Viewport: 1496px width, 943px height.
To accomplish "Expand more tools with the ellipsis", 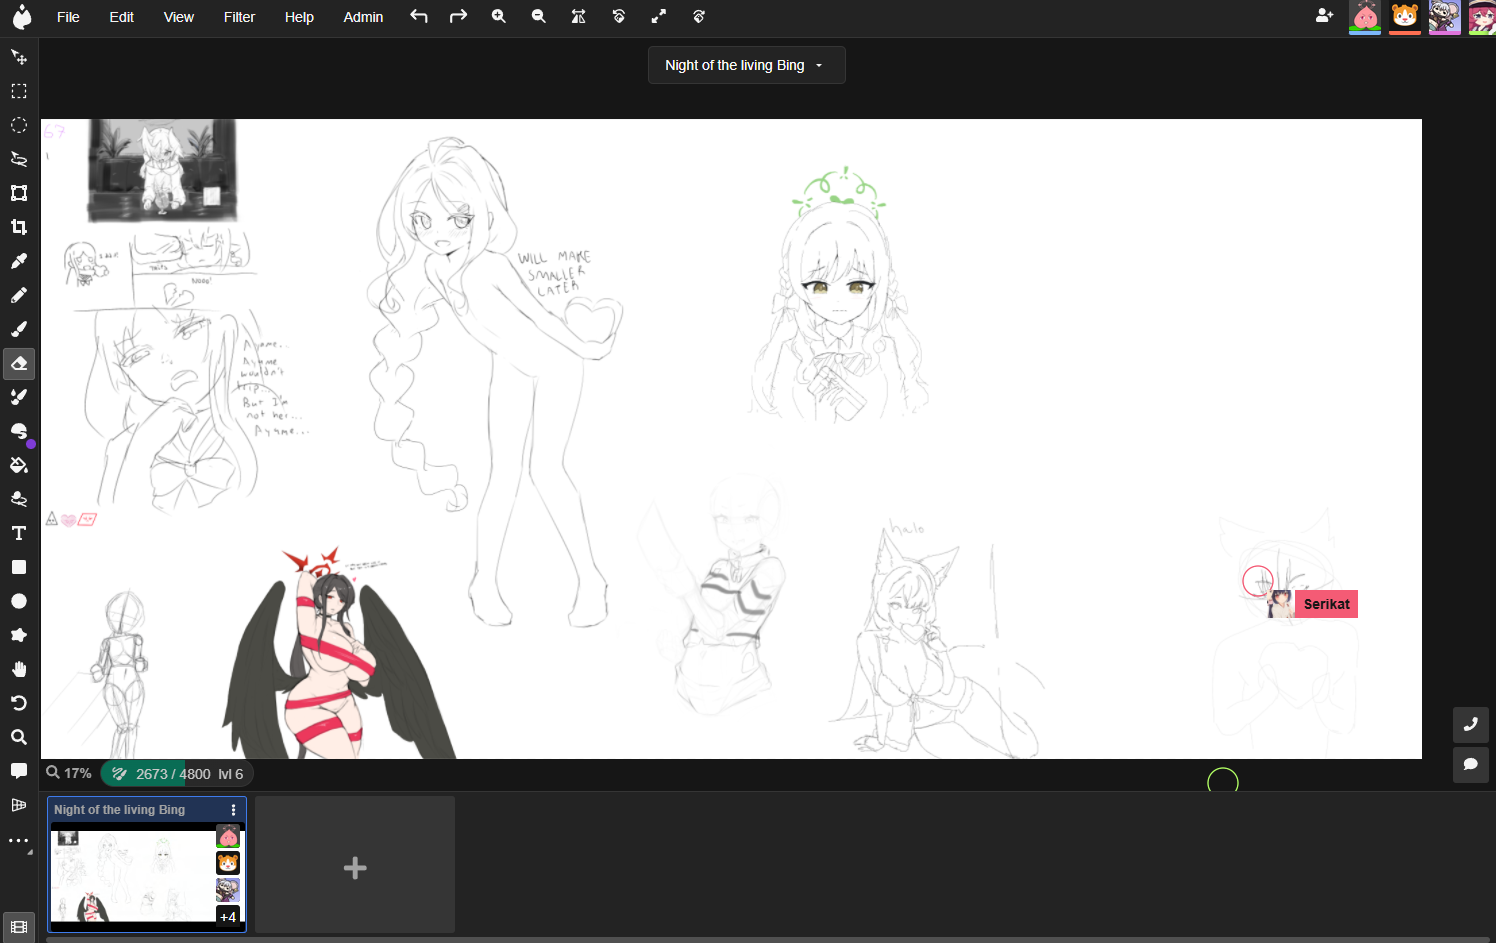I will coord(19,841).
